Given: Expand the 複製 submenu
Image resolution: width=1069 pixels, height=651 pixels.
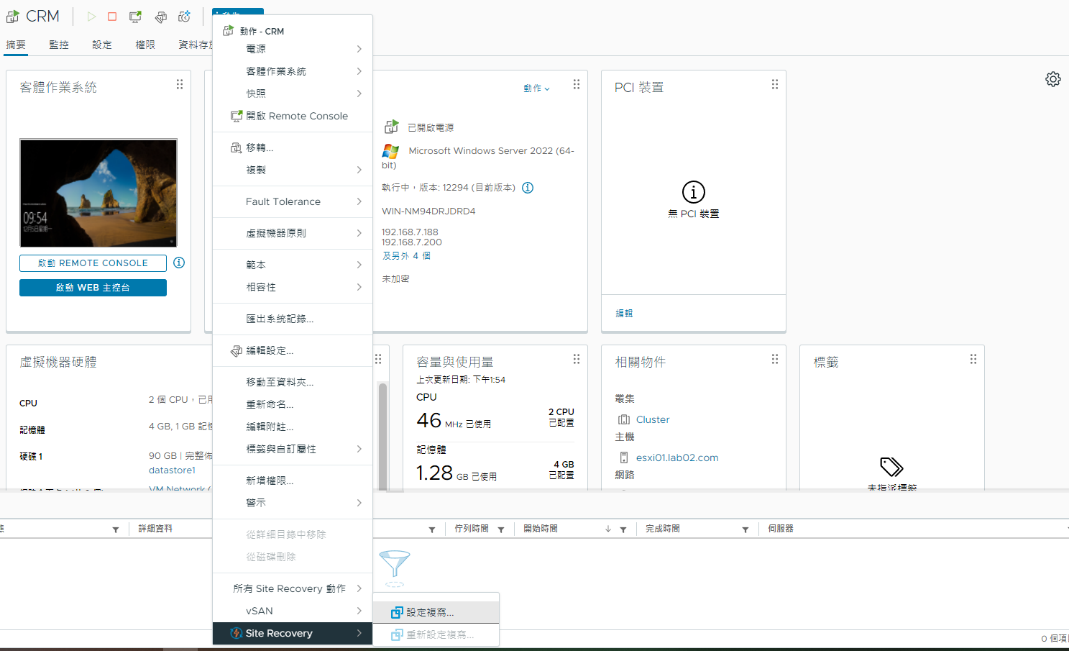Looking at the screenshot, I should 292,170.
